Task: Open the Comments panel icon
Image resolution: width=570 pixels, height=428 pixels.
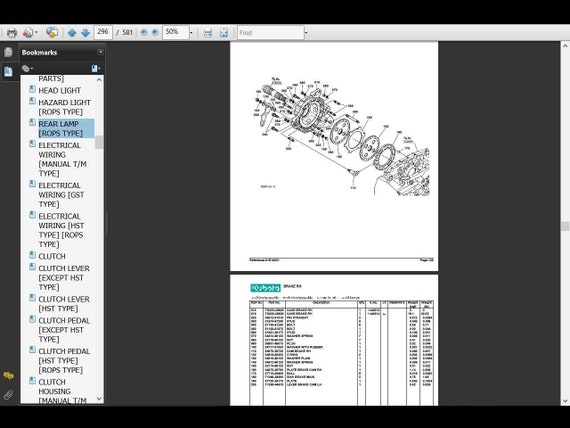Action: coord(8,376)
